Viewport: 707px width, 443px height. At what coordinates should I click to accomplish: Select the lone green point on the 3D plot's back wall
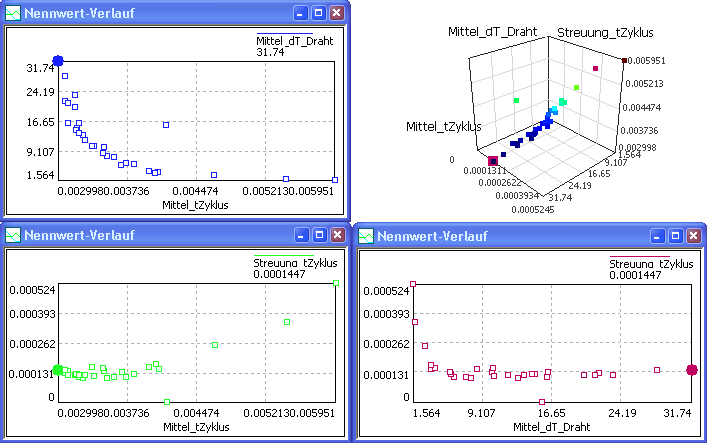click(x=516, y=101)
